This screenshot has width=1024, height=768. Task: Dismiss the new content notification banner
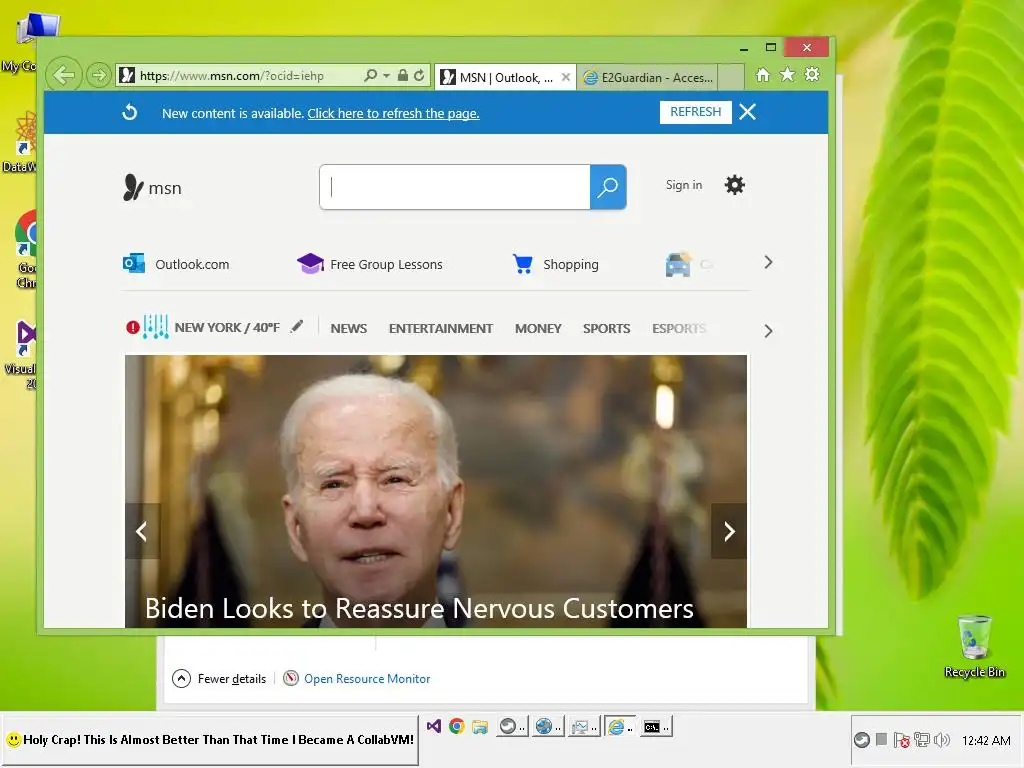tap(748, 112)
